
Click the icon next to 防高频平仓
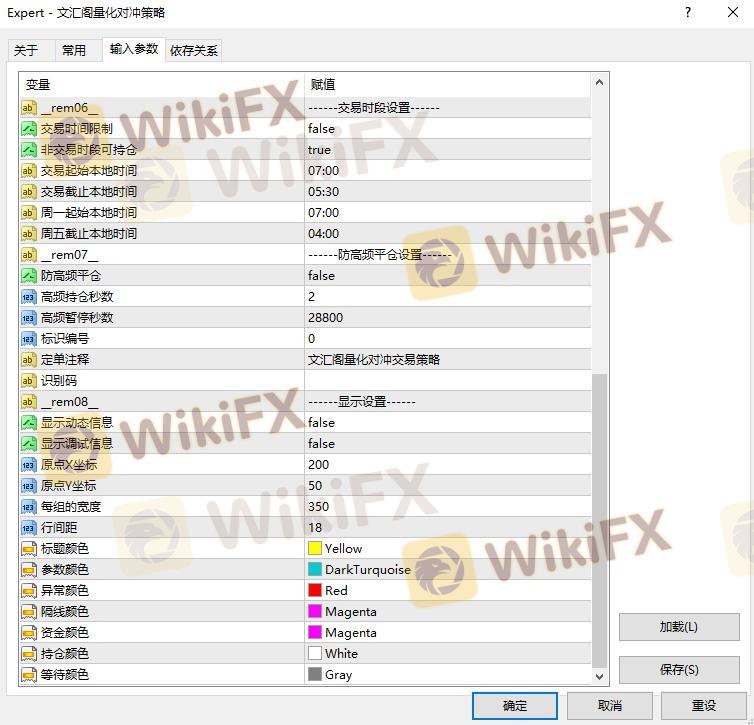tap(28, 276)
